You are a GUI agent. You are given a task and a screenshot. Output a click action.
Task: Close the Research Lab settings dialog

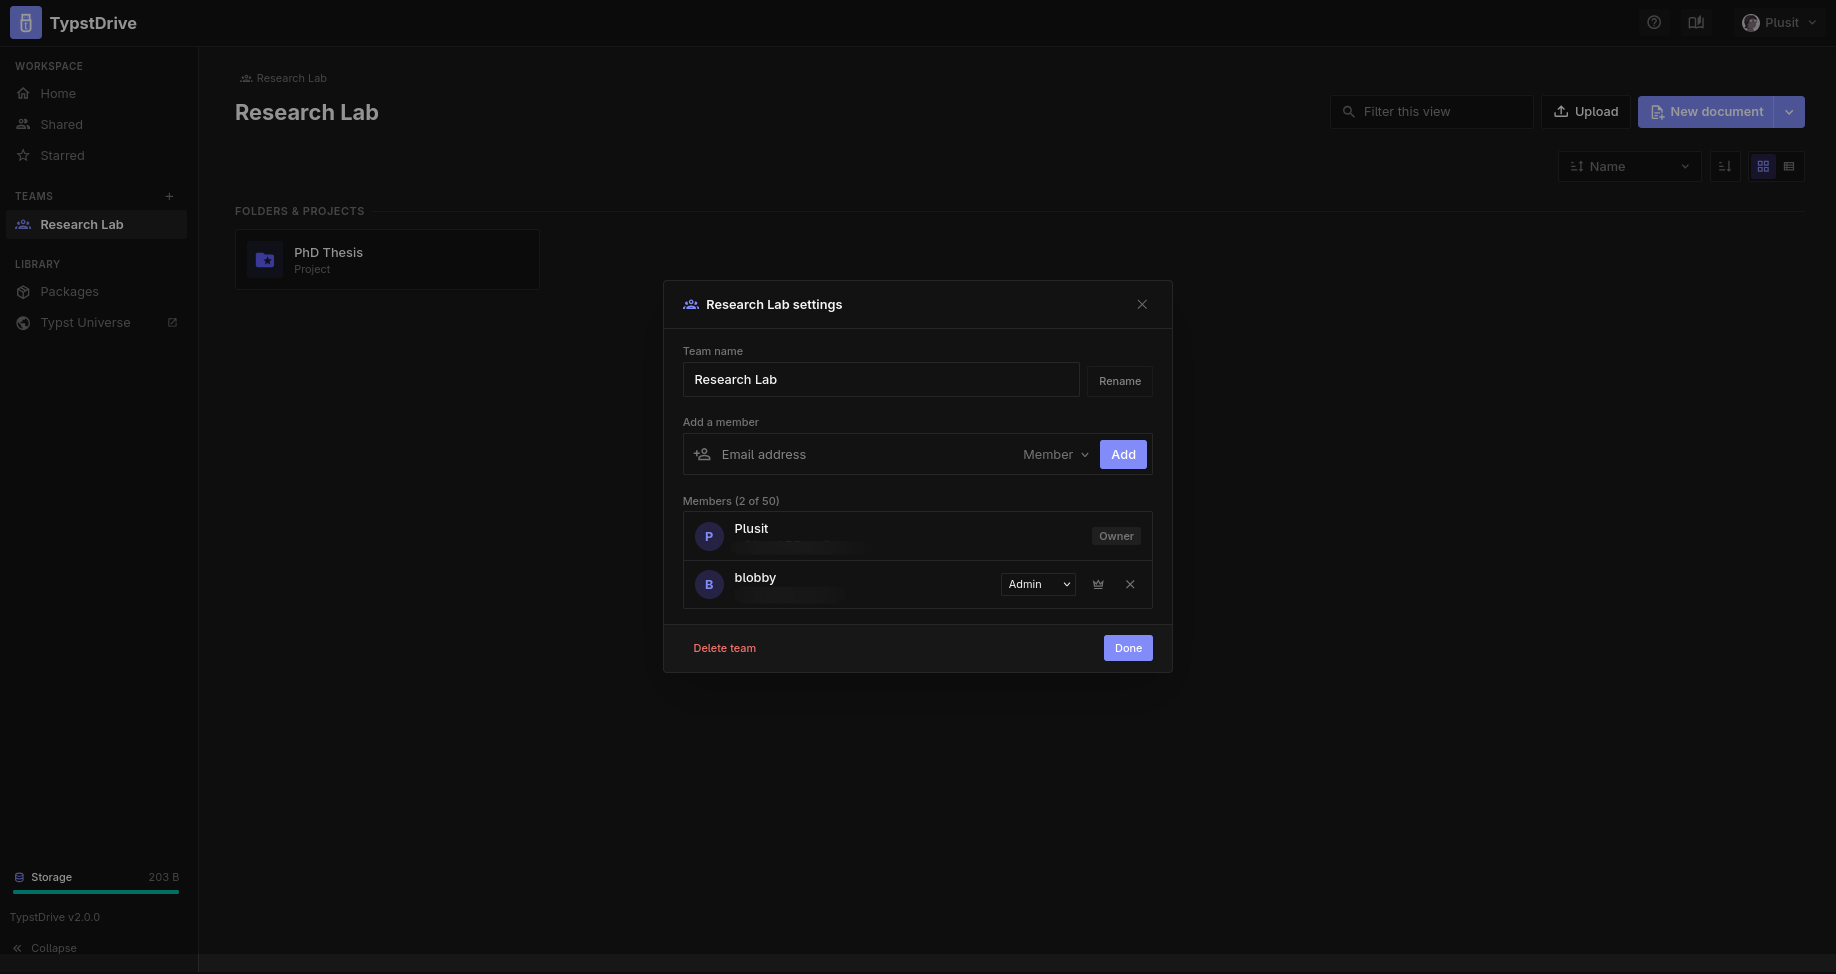tap(1142, 304)
